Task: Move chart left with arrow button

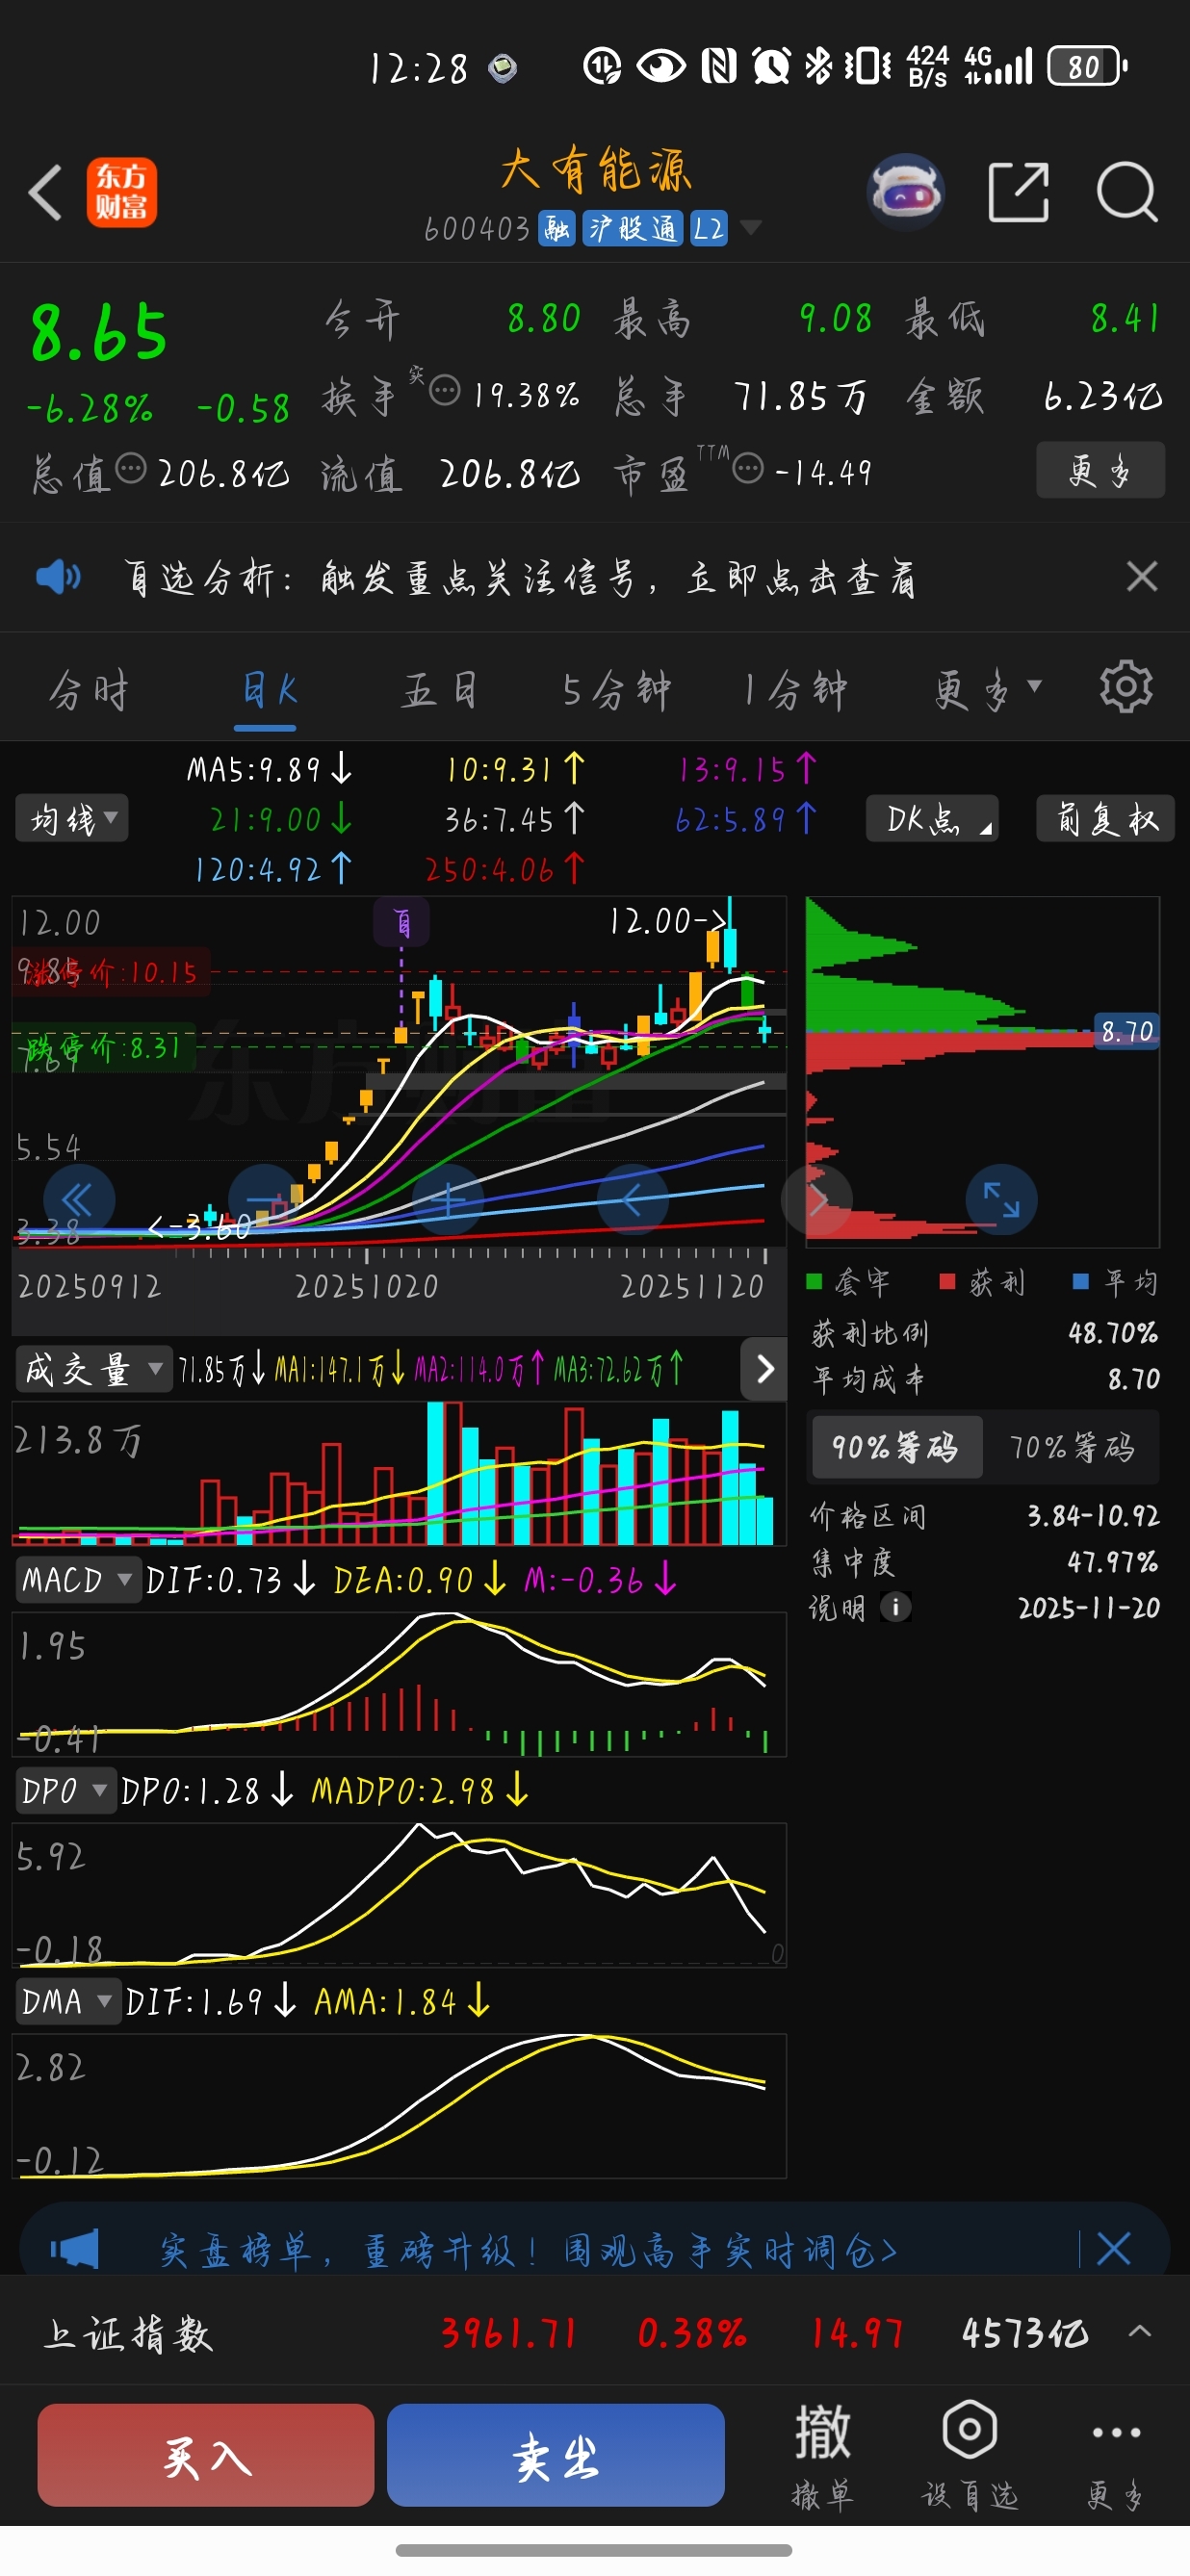Action: 632,1200
